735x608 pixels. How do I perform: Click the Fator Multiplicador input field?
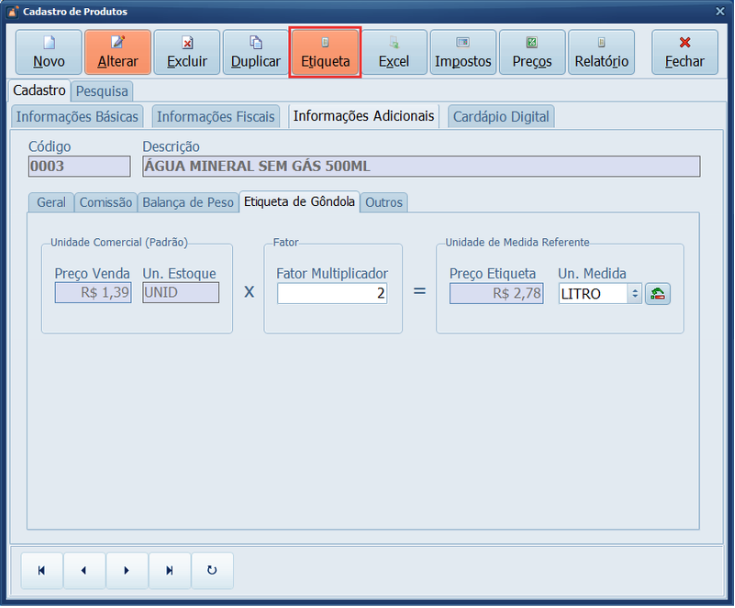pyautogui.click(x=332, y=294)
